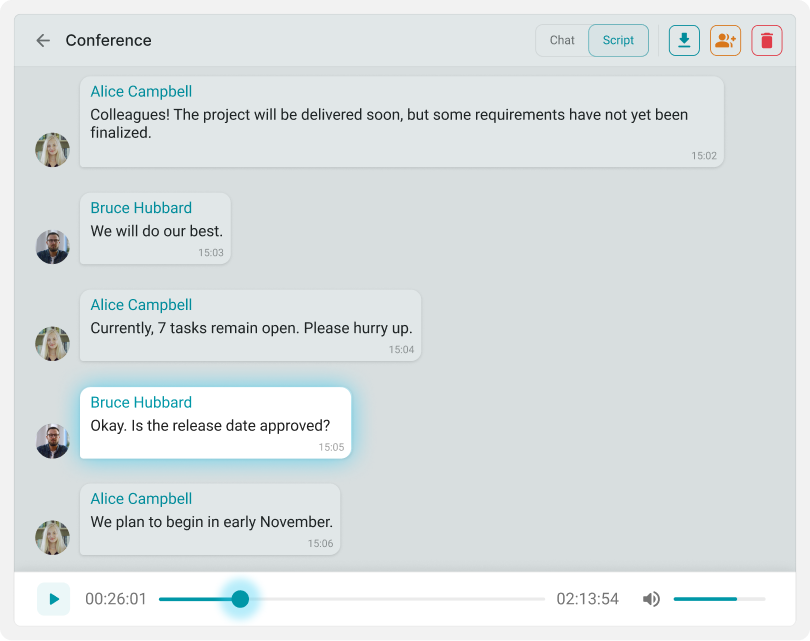810x641 pixels.
Task: Click the current time 00:26:01 label
Action: [x=115, y=598]
